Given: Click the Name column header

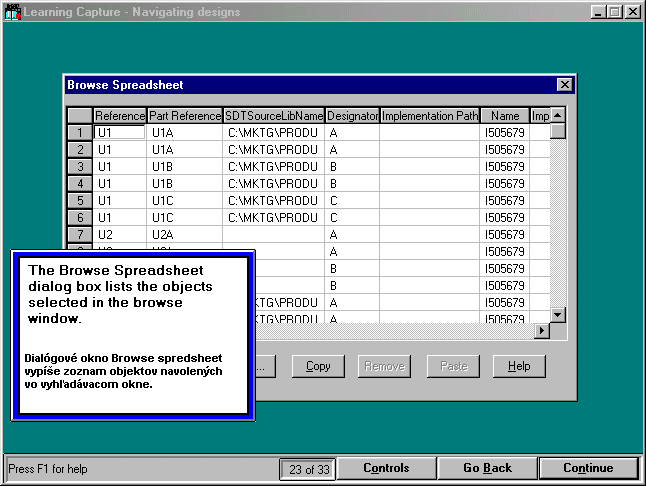Looking at the screenshot, I should point(505,116).
